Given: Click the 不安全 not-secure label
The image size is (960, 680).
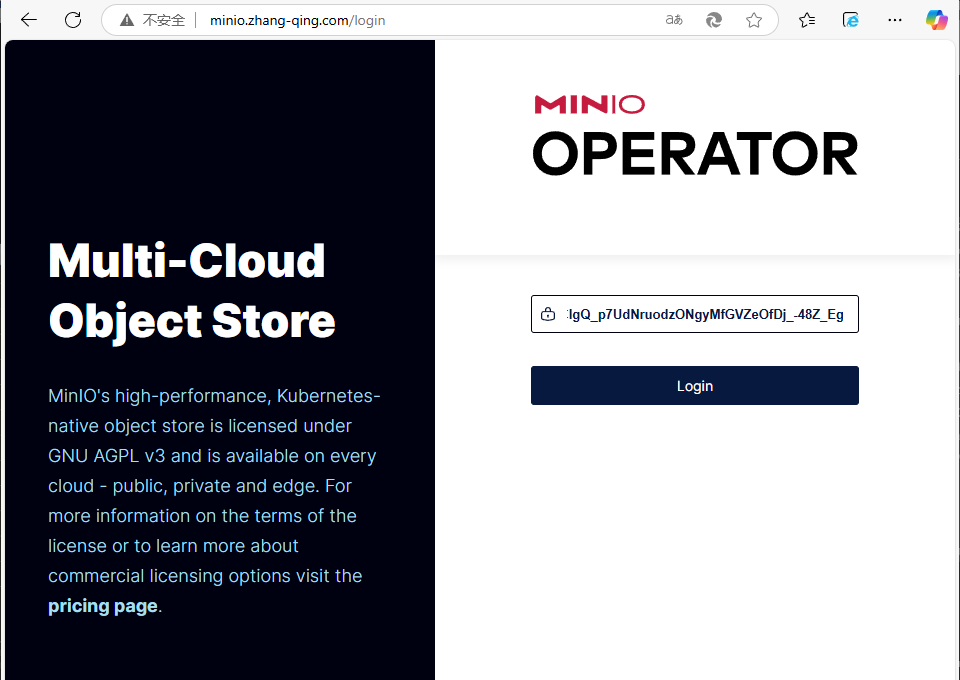Looking at the screenshot, I should 163,20.
